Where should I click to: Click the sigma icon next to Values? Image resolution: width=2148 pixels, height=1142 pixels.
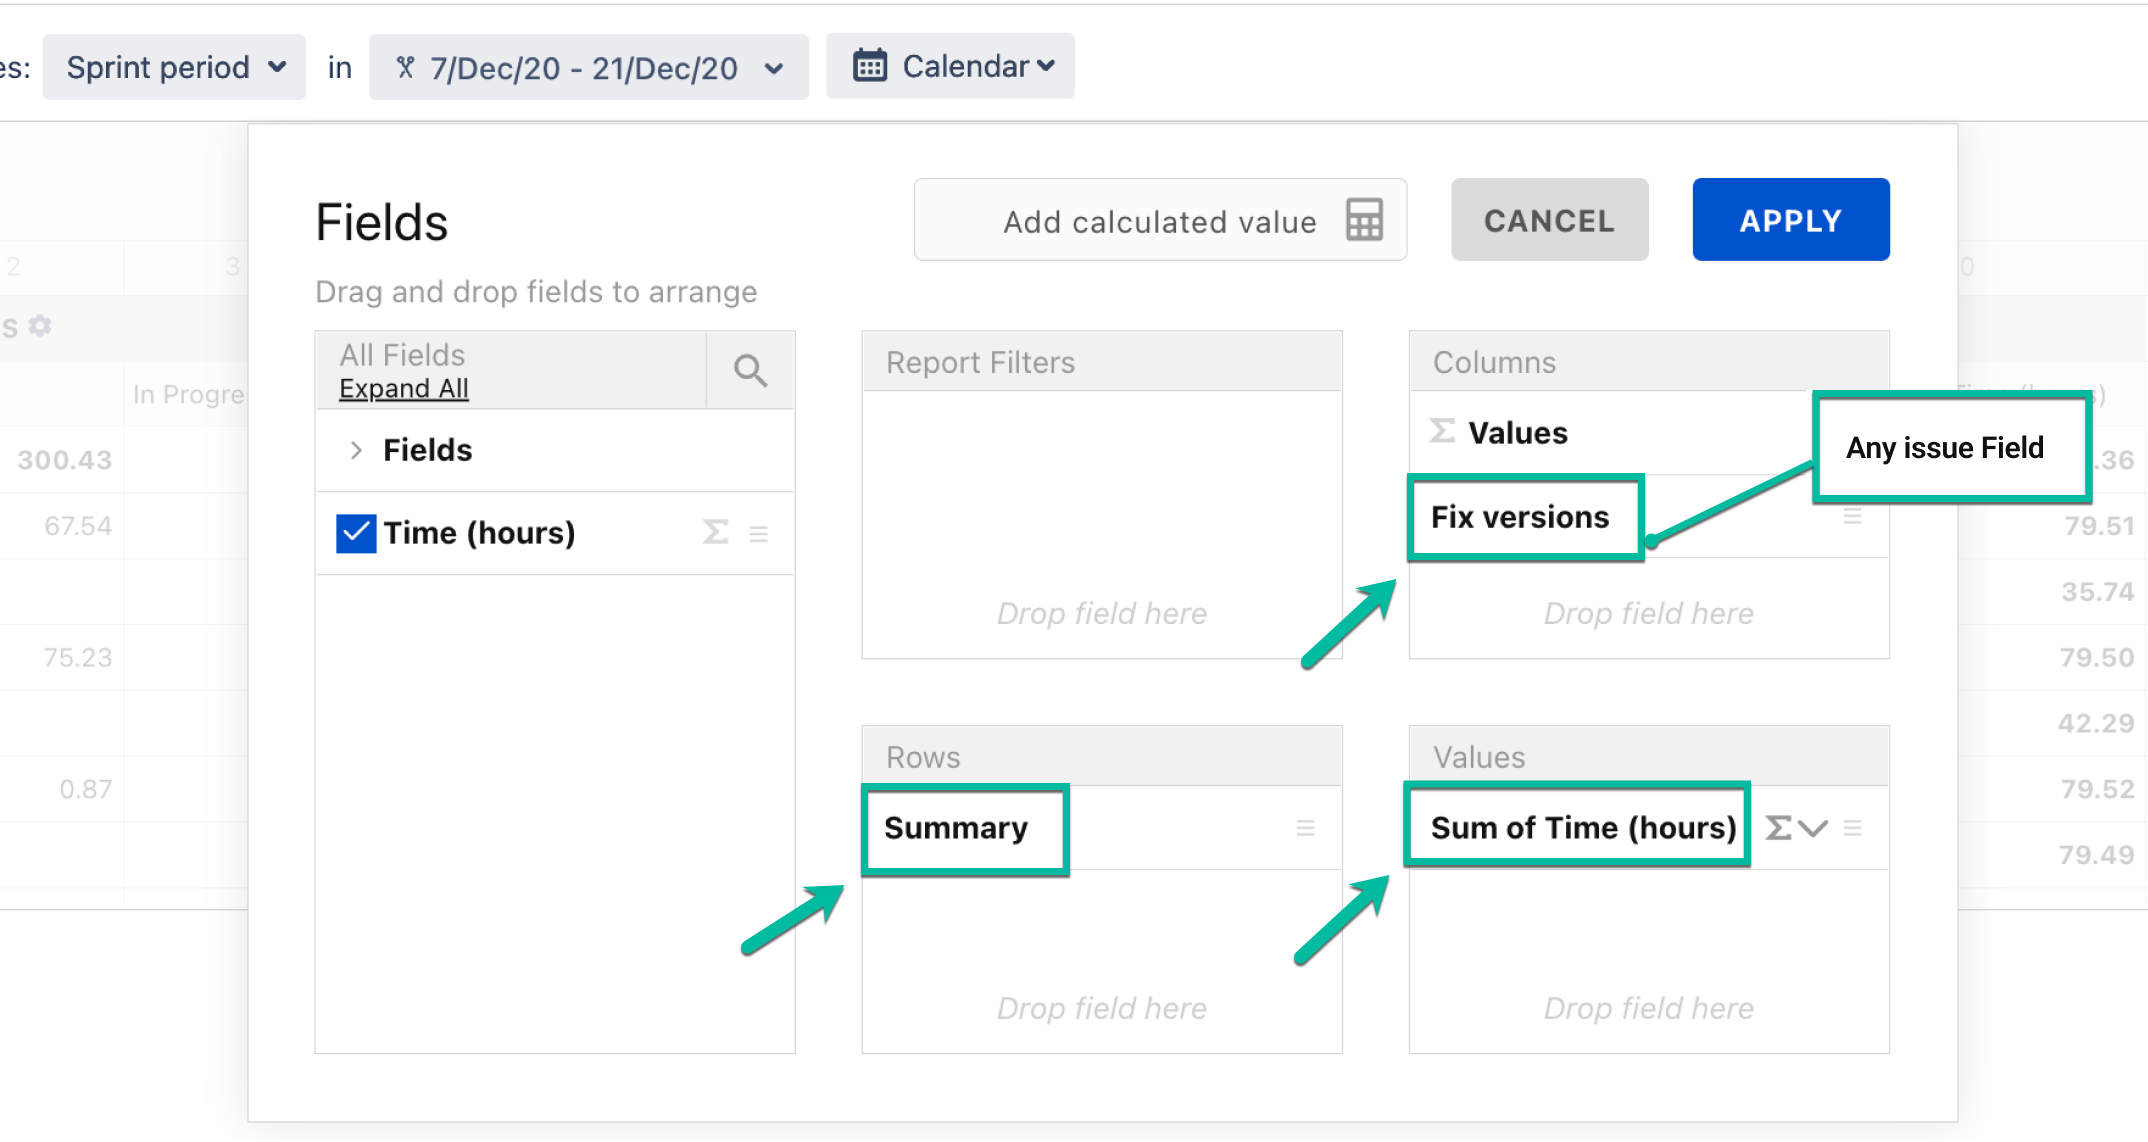(x=1442, y=431)
